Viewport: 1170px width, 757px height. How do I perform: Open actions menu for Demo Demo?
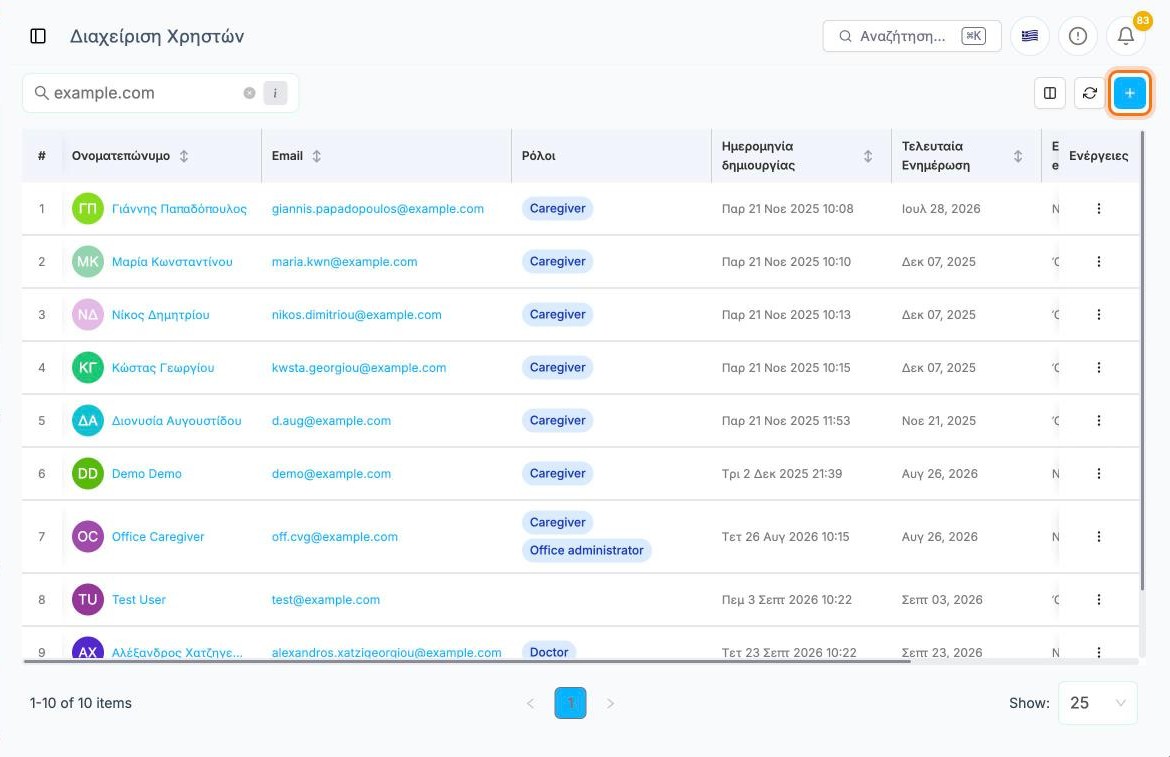1098,474
